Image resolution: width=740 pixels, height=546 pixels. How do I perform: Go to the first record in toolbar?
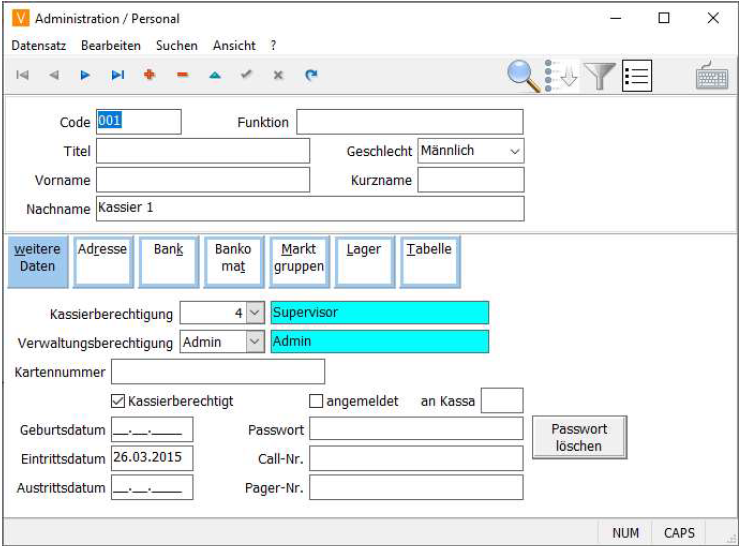point(22,75)
